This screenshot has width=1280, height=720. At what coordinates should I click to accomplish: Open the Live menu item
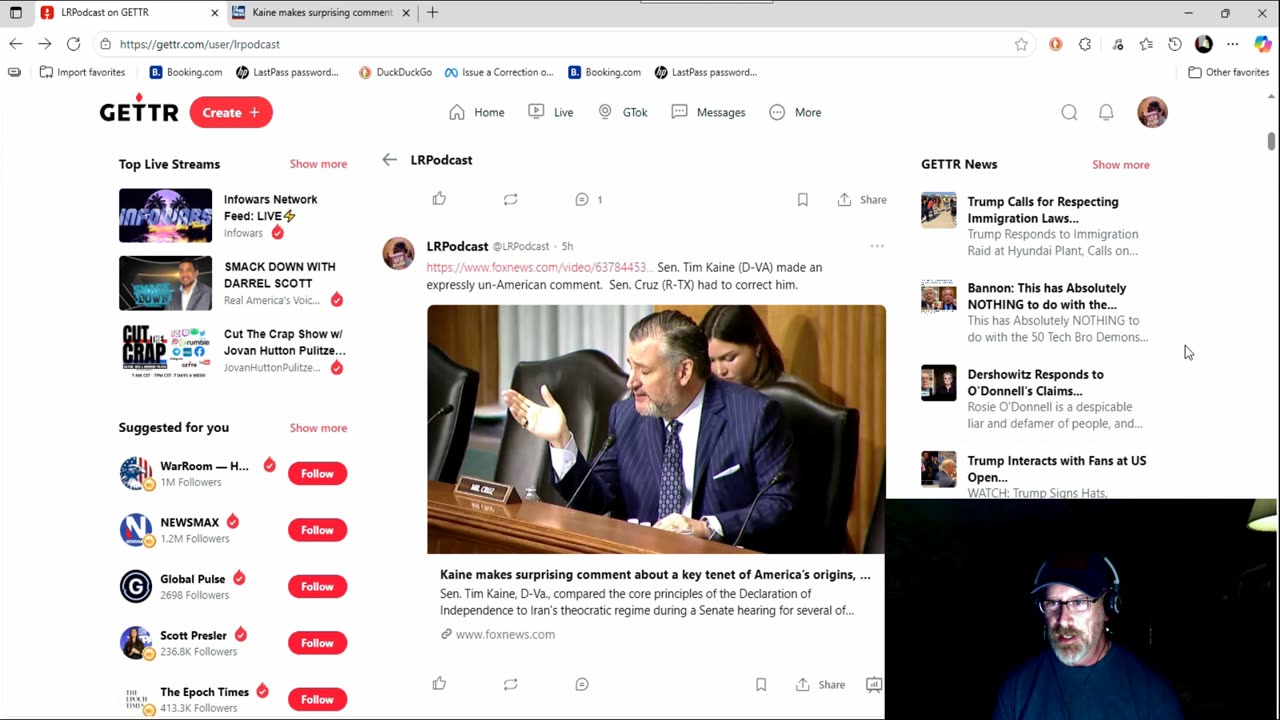point(550,112)
